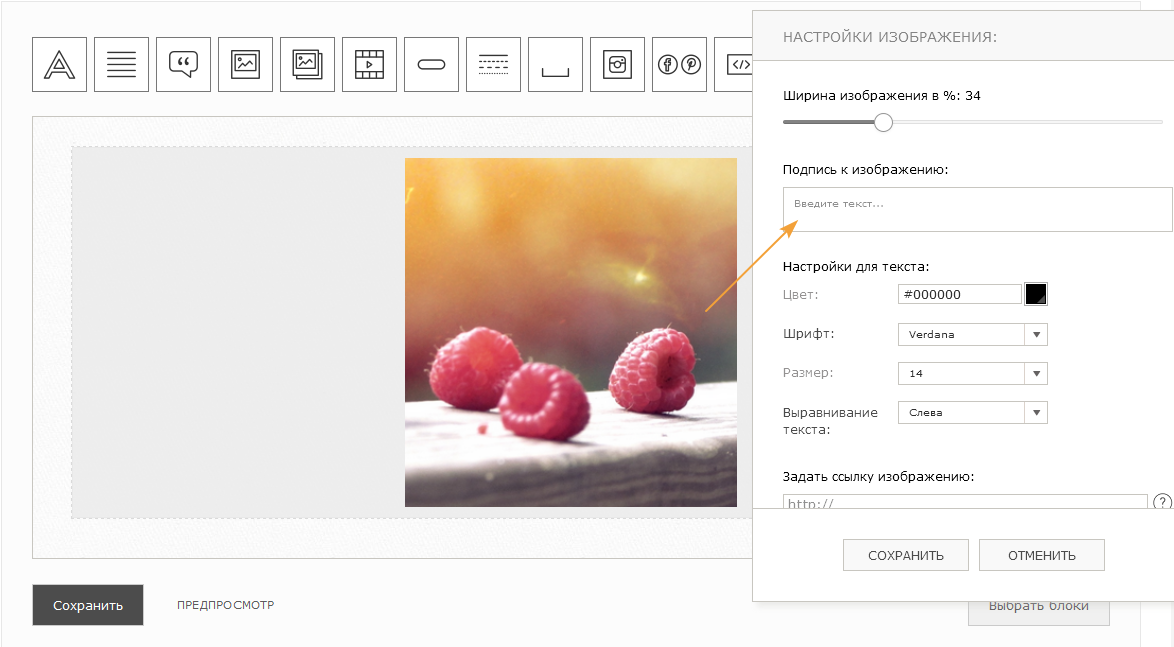Click the Шрифт label
The image size is (1174, 647).
809,334
